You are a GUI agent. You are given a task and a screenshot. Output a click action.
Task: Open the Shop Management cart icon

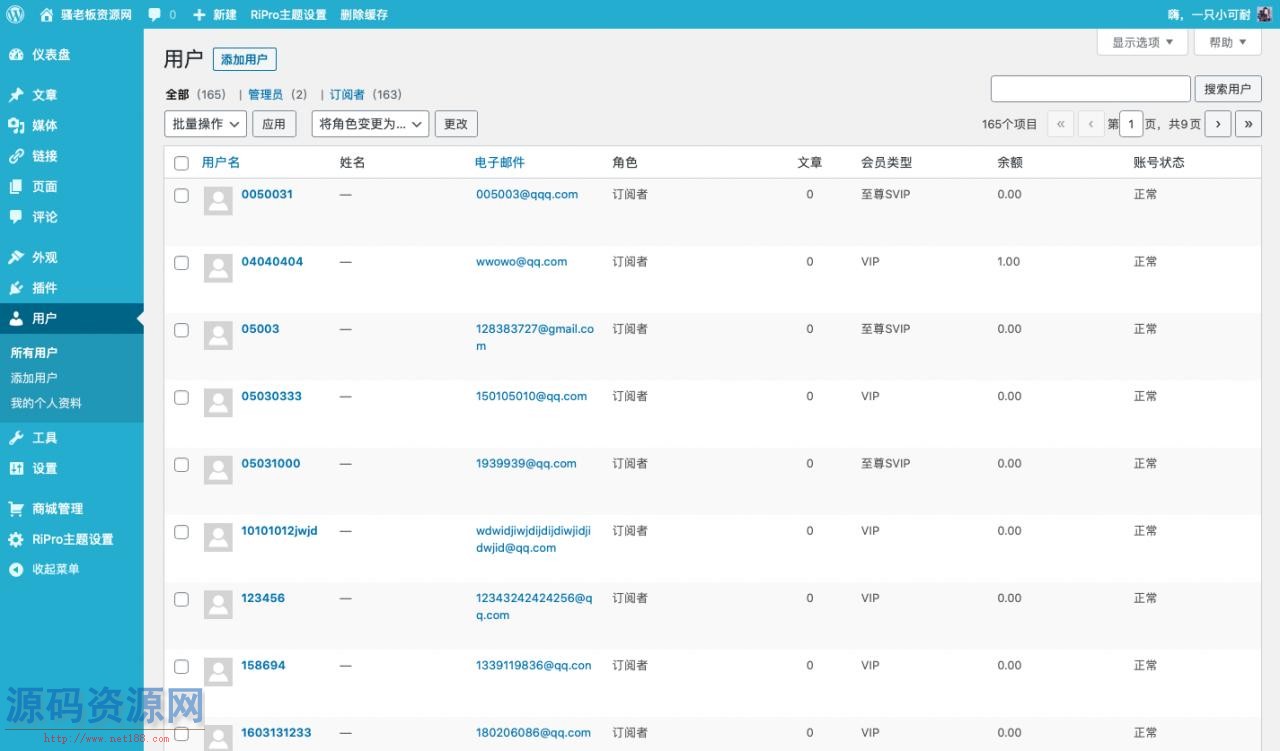(x=16, y=509)
